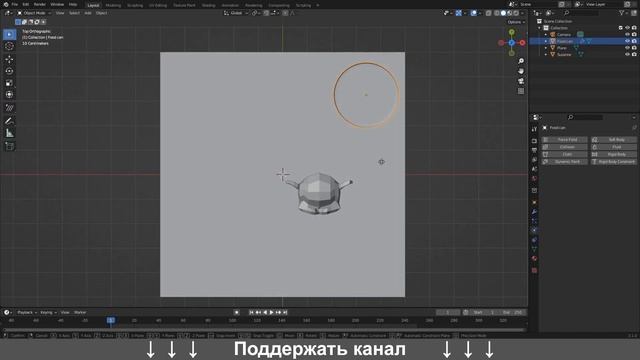640x360 pixels.
Task: Click the viewport zoom magnifier icon
Action: tap(521, 61)
